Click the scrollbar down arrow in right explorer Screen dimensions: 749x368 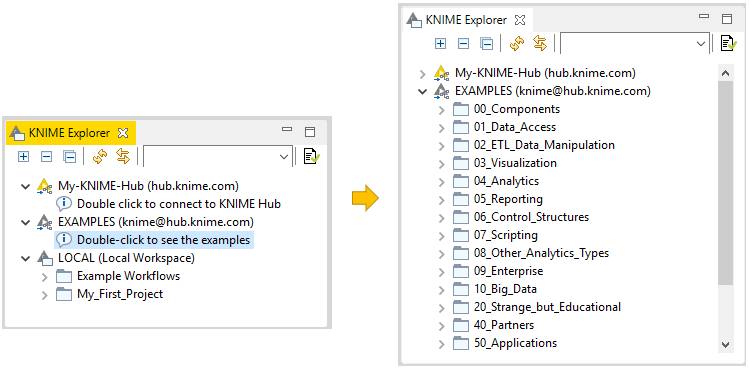(x=725, y=344)
